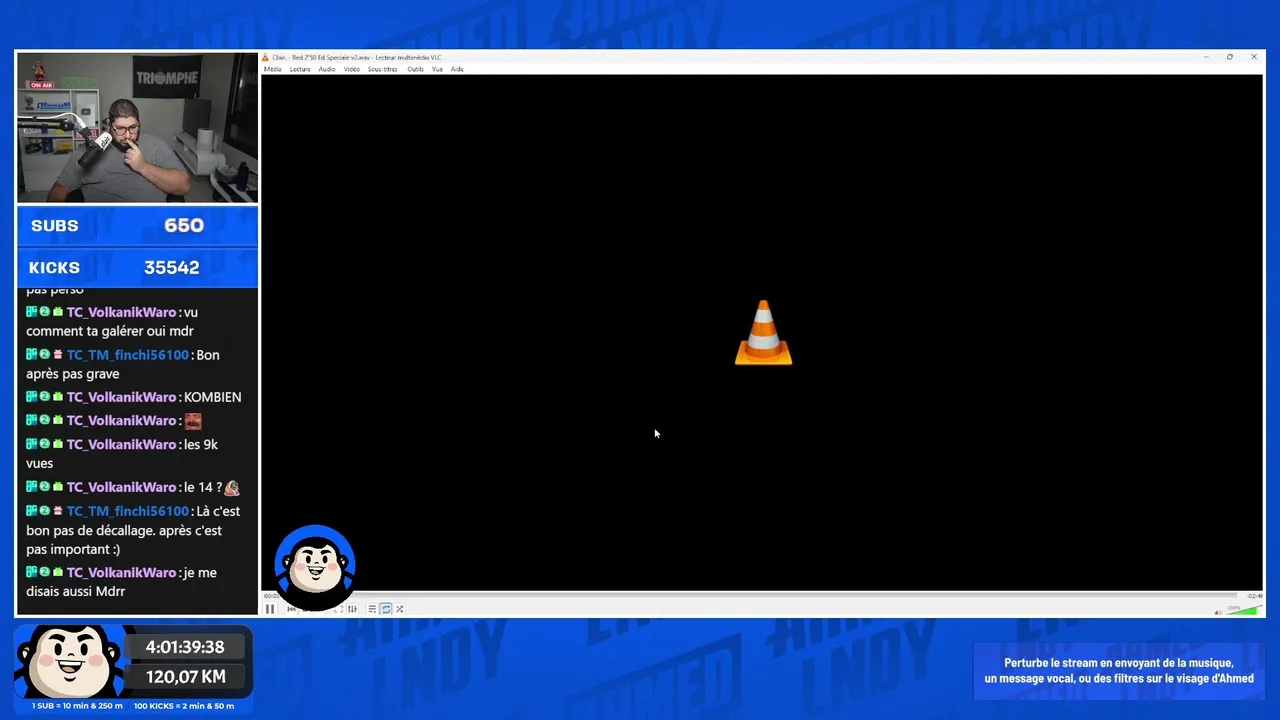The height and width of the screenshot is (720, 1280).
Task: Click the 120,07 KM distance counter
Action: [185, 677]
